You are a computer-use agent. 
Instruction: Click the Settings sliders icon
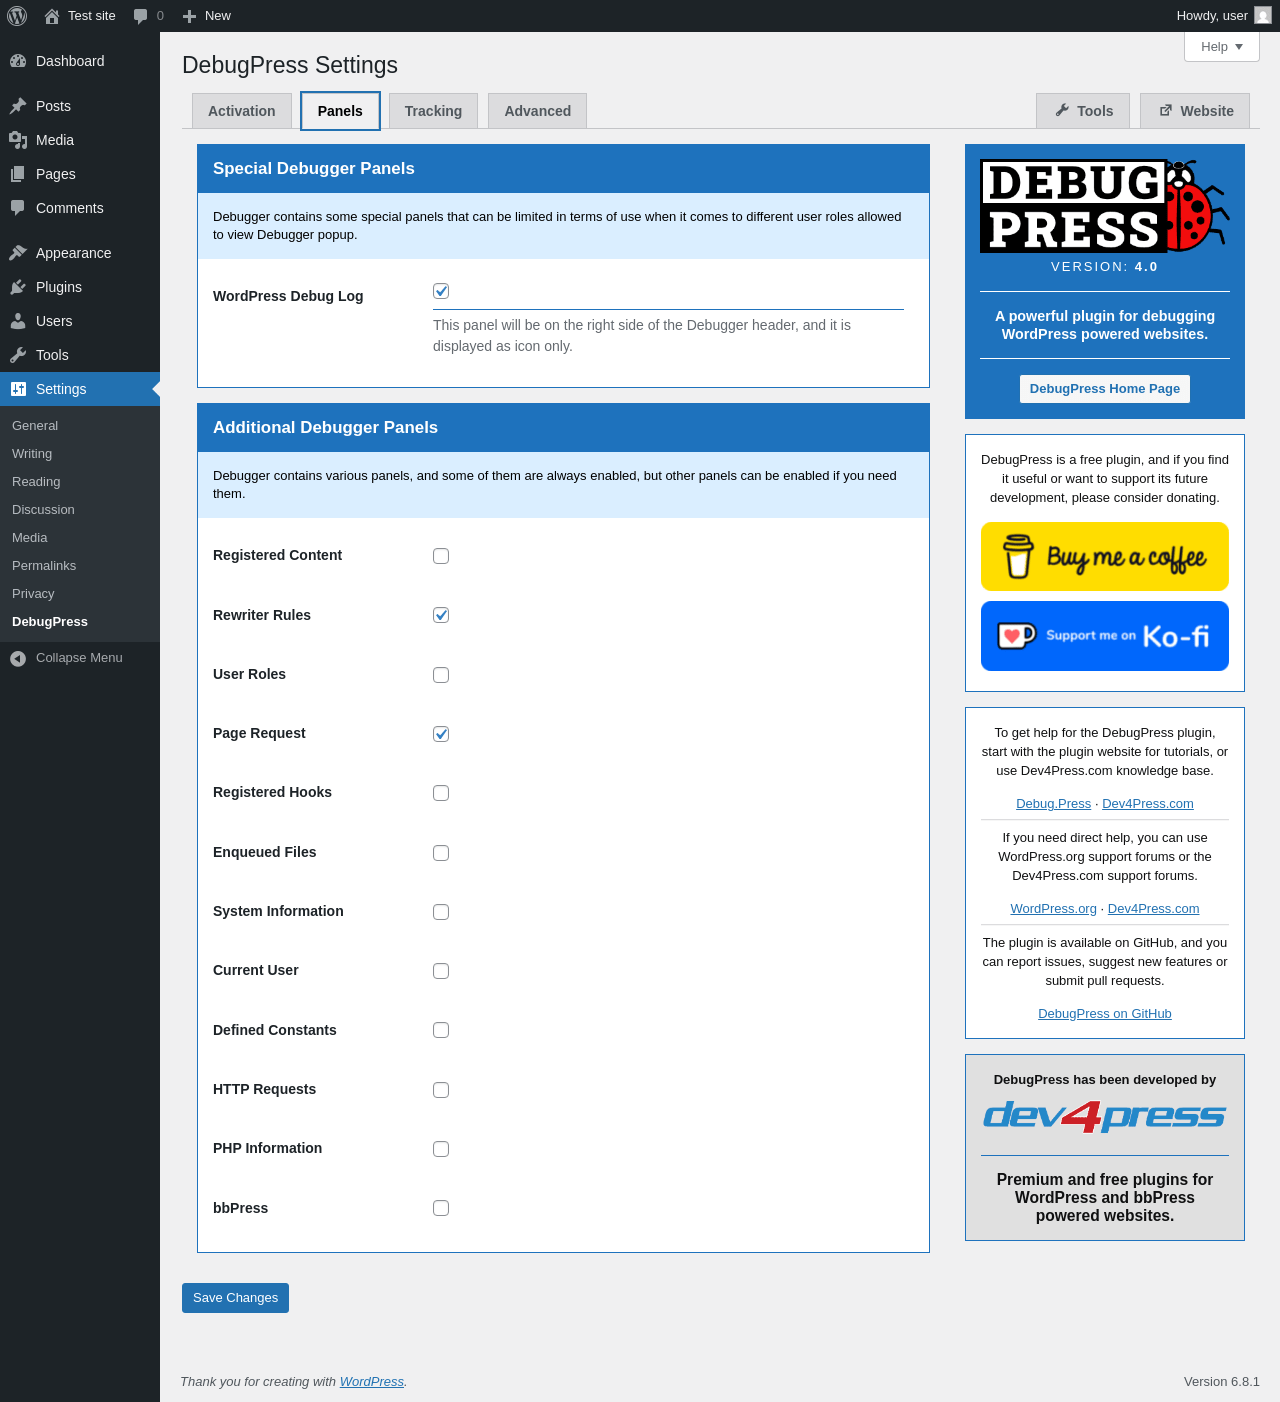point(18,389)
